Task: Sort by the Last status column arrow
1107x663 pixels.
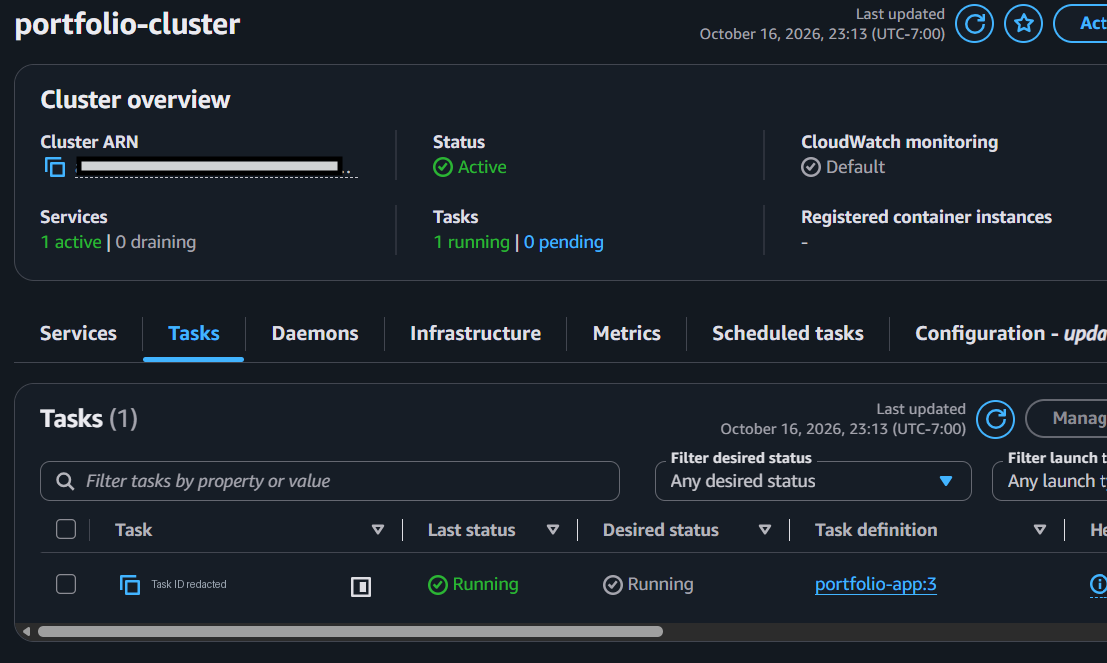Action: point(553,530)
